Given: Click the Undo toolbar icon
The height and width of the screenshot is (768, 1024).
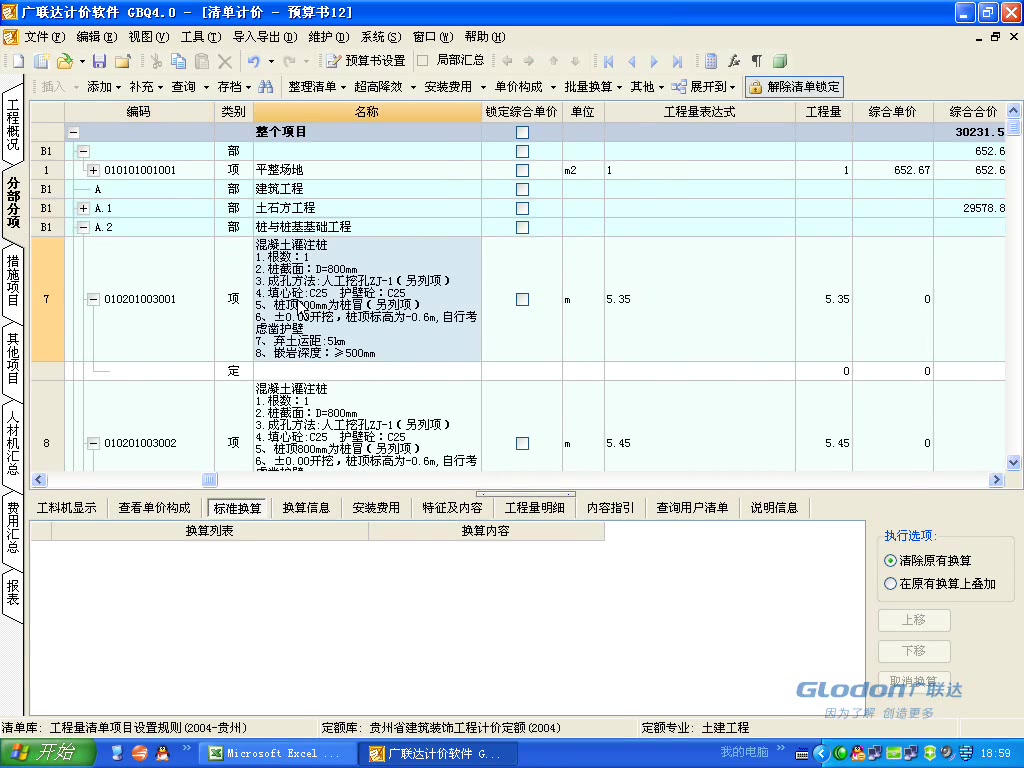Looking at the screenshot, I should pos(254,60).
